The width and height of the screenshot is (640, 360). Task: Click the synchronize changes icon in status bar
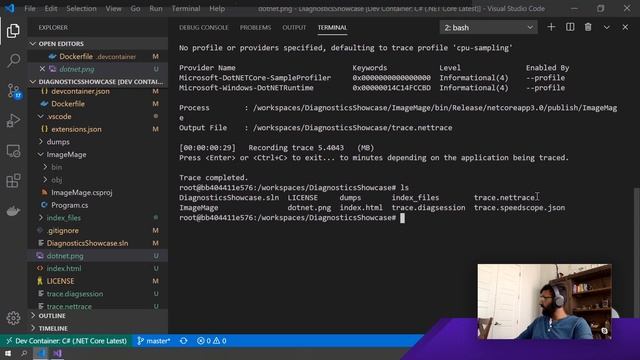[x=184, y=341]
